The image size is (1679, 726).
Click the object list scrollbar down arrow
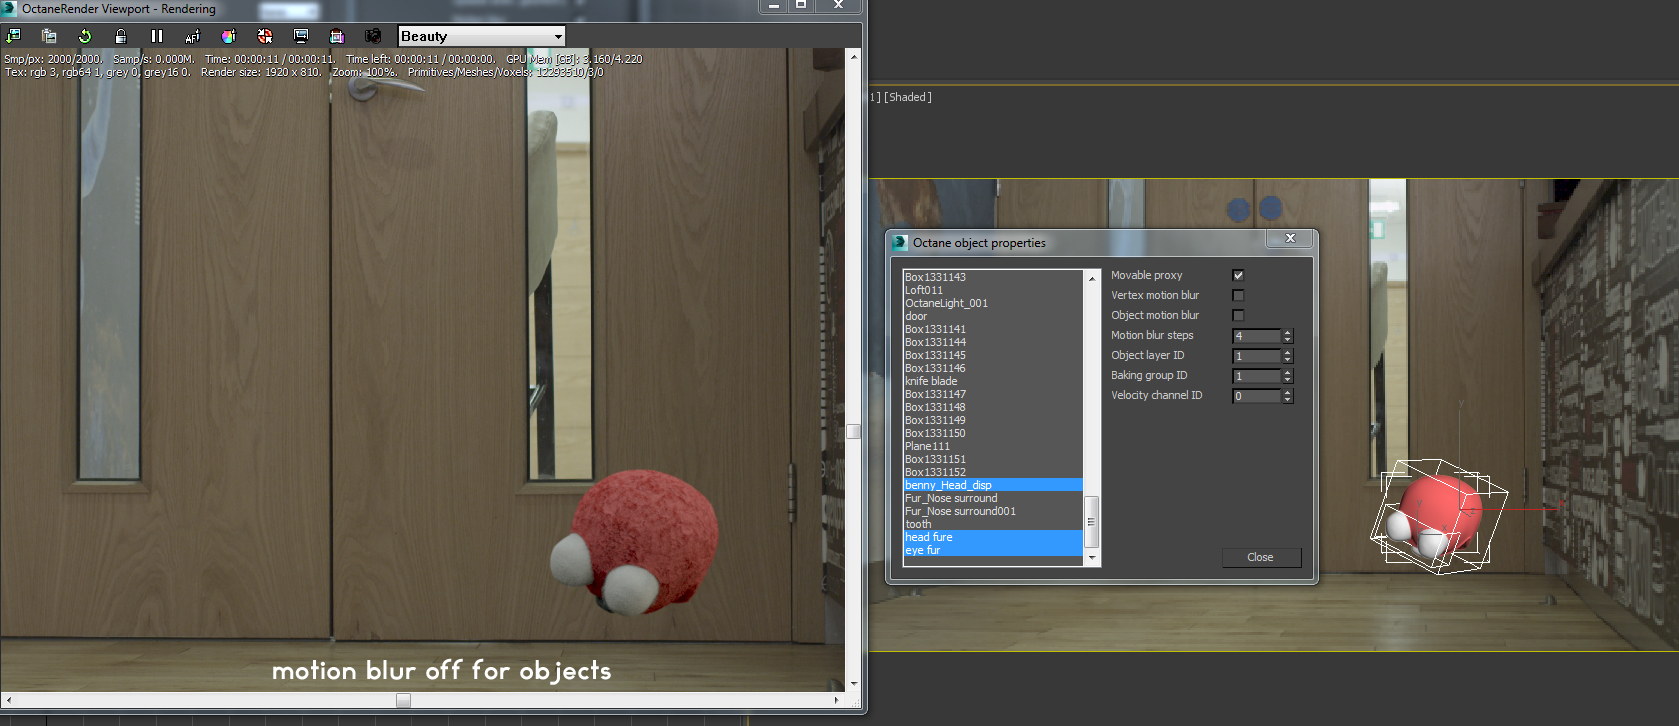click(1092, 558)
